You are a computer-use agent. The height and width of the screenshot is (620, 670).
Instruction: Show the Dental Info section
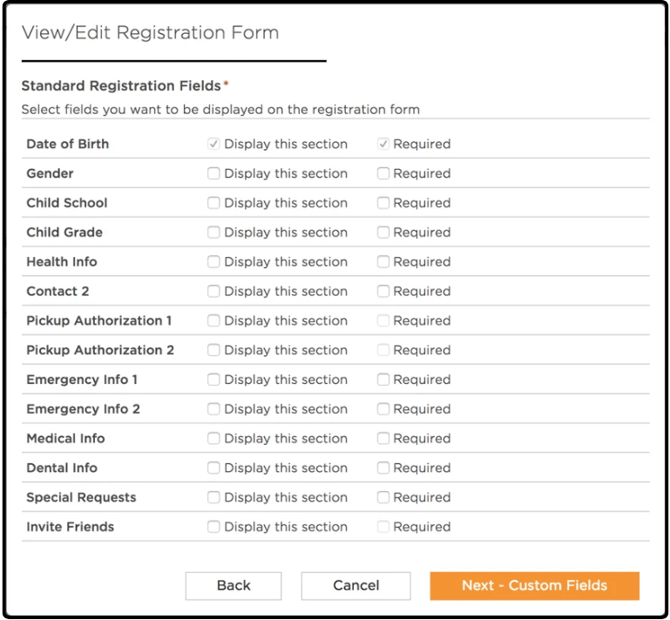pos(214,468)
